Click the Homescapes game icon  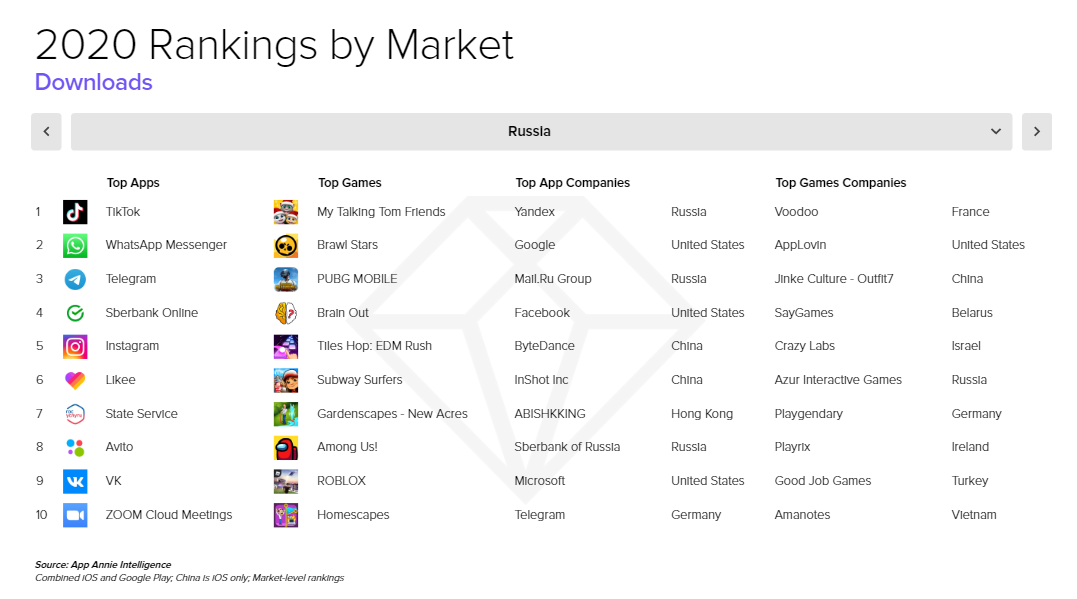288,514
